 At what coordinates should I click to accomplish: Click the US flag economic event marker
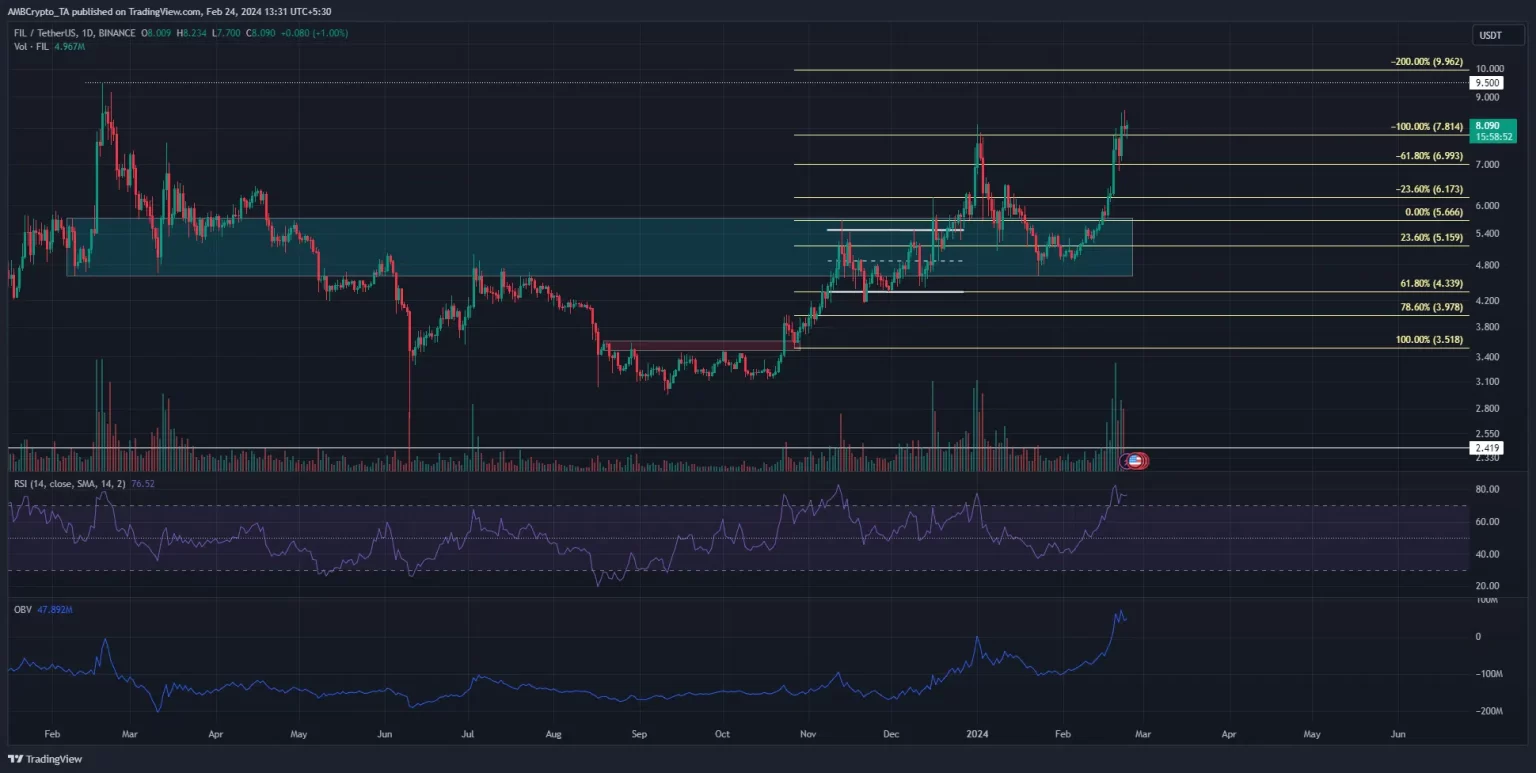tap(1134, 461)
